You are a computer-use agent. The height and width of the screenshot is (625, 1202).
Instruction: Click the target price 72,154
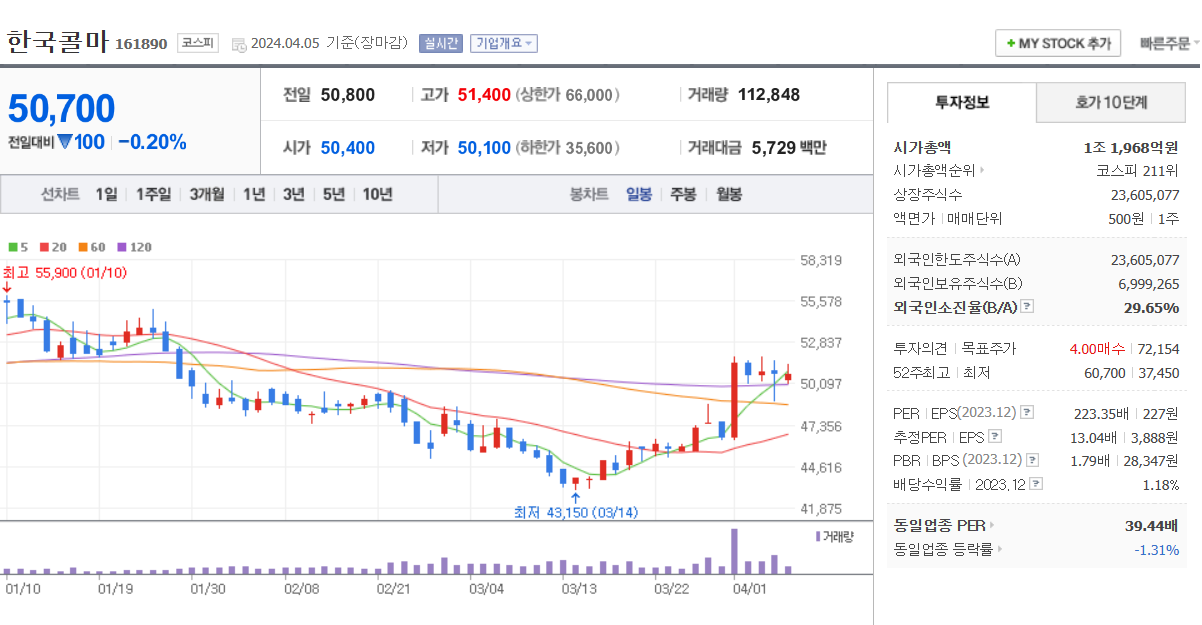pos(1158,349)
